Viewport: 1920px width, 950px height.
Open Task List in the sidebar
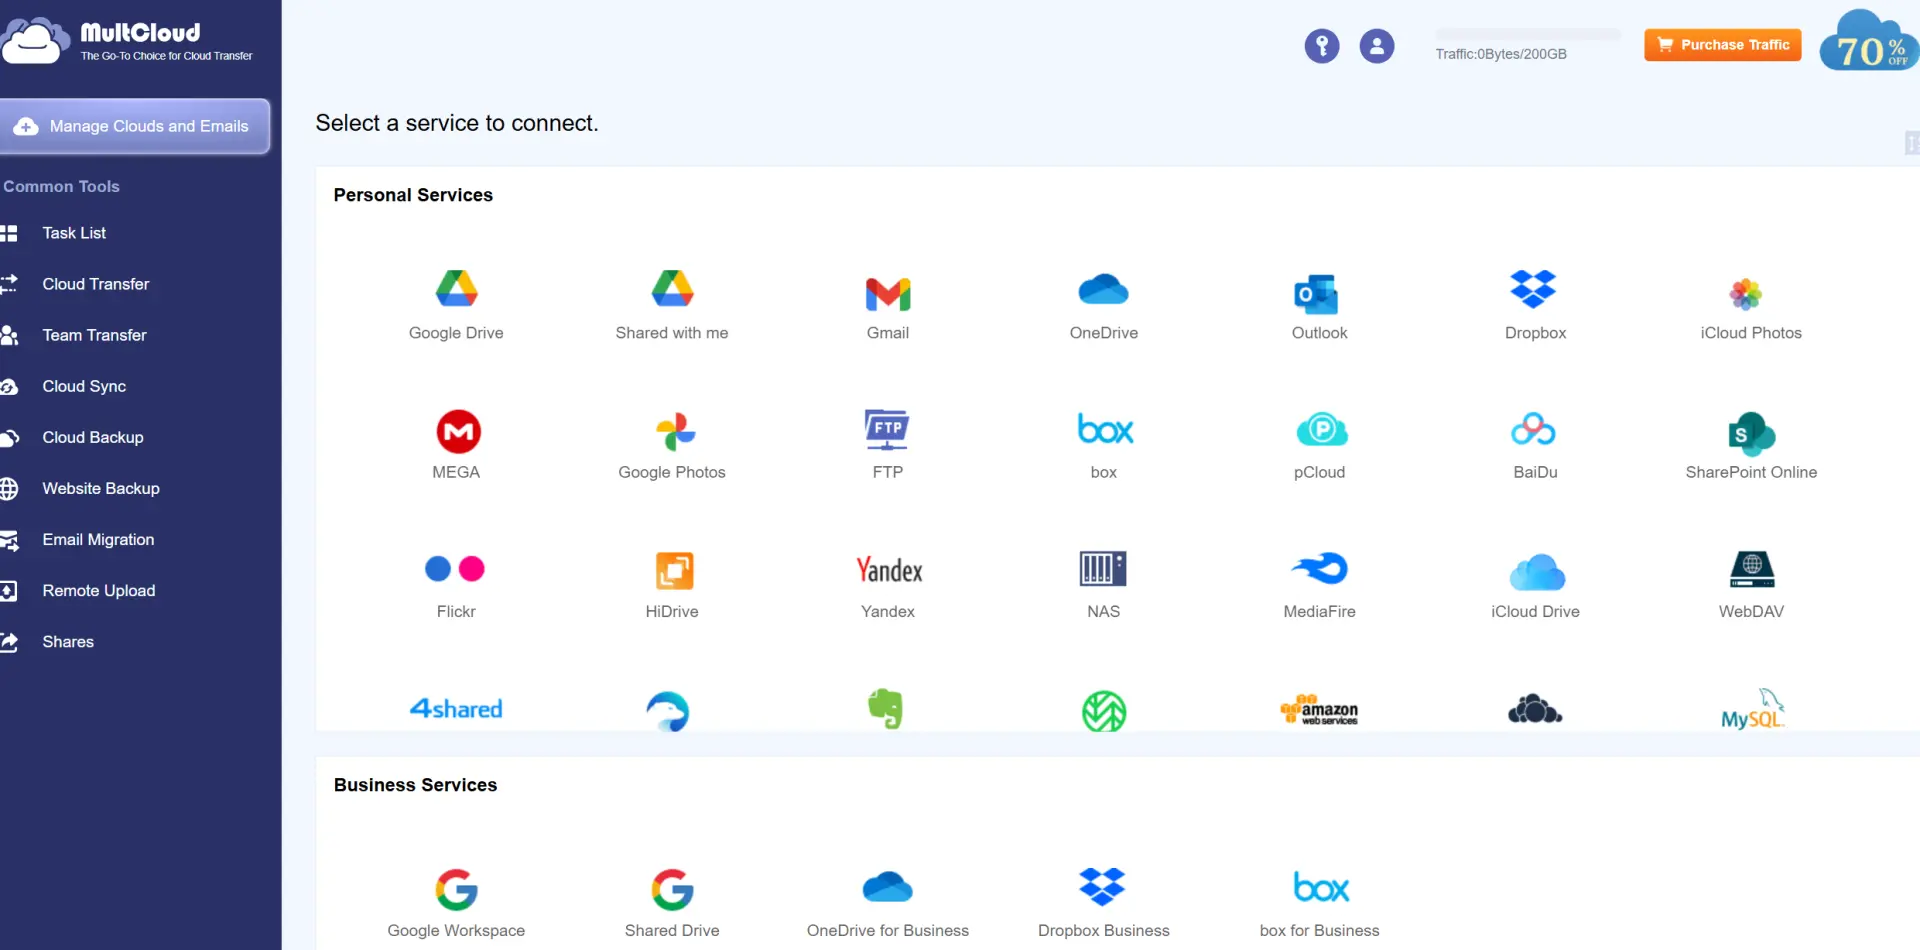(74, 233)
